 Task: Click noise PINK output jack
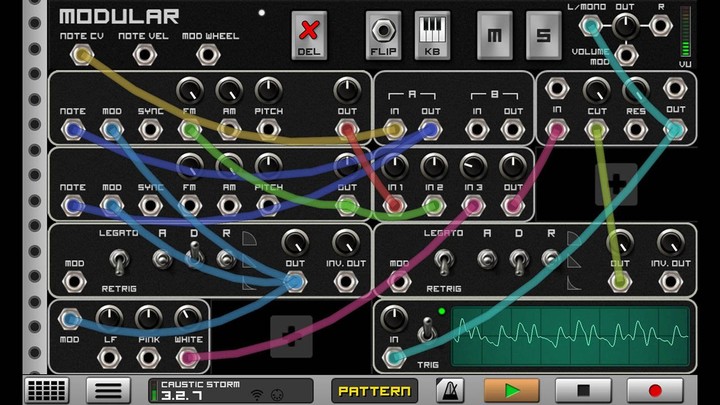[149, 358]
